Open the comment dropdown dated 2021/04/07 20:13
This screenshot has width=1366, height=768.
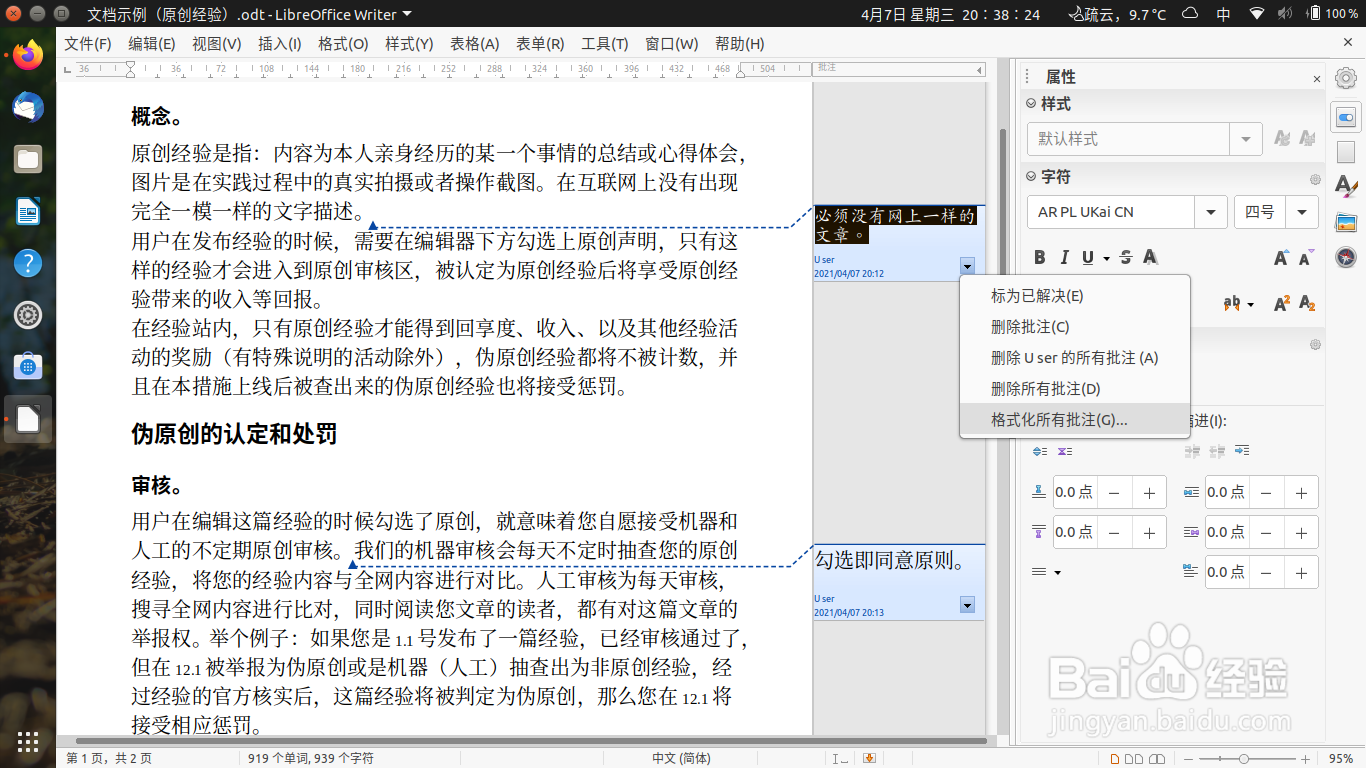tap(966, 605)
